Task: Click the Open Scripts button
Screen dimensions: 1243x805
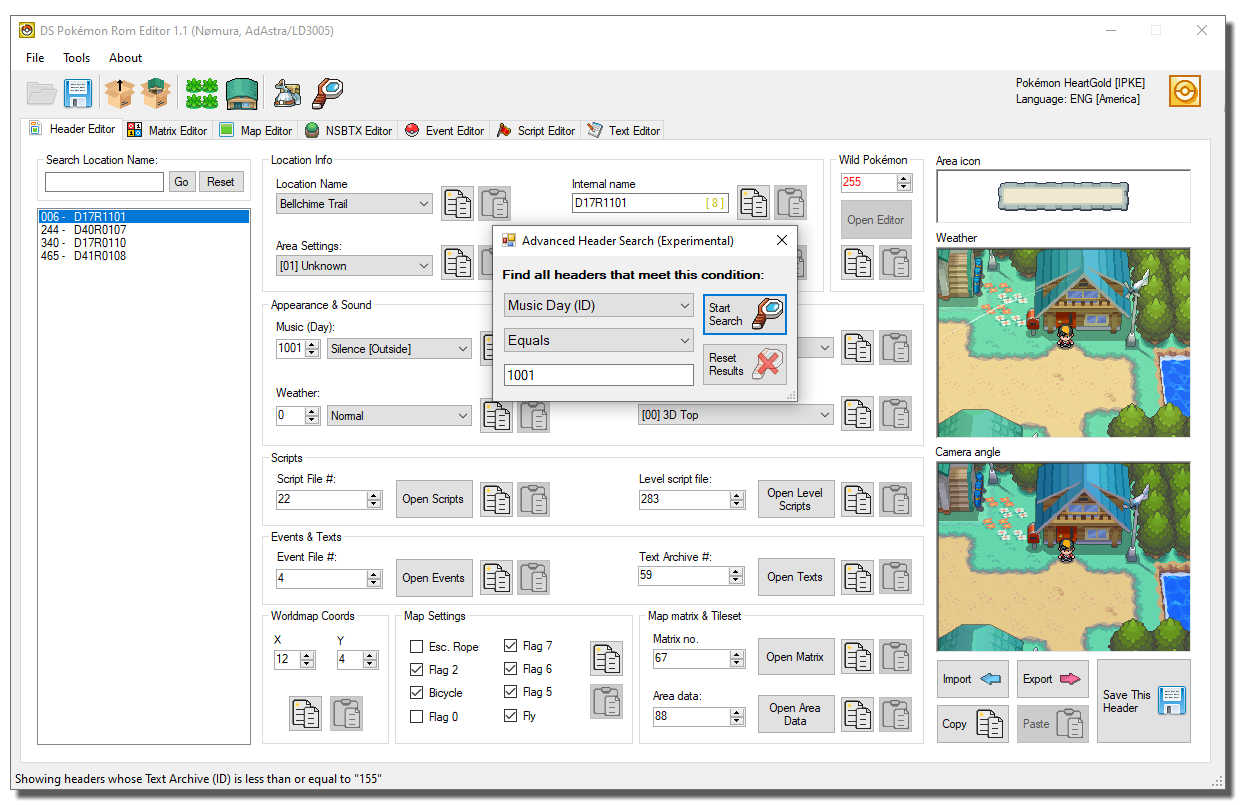Action: [x=433, y=499]
